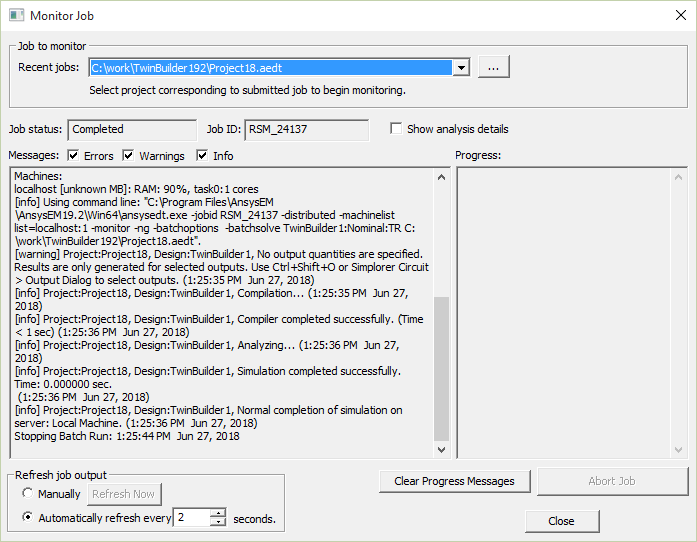Image resolution: width=697 pixels, height=542 pixels.
Task: Click the 'localhost [unknown MB]' machine line
Action: point(136,189)
